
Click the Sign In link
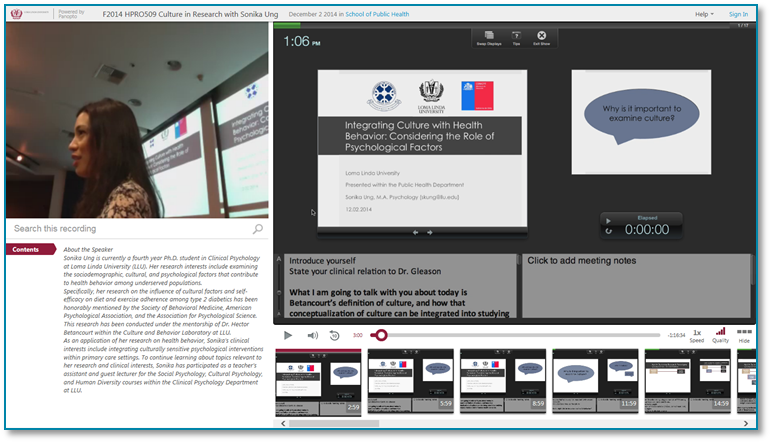click(738, 14)
